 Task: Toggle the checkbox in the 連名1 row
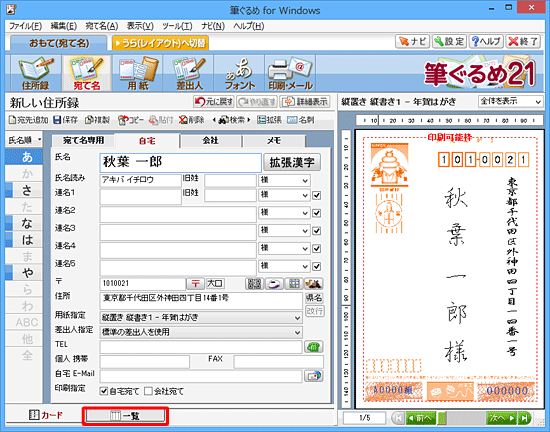pyautogui.click(x=317, y=195)
